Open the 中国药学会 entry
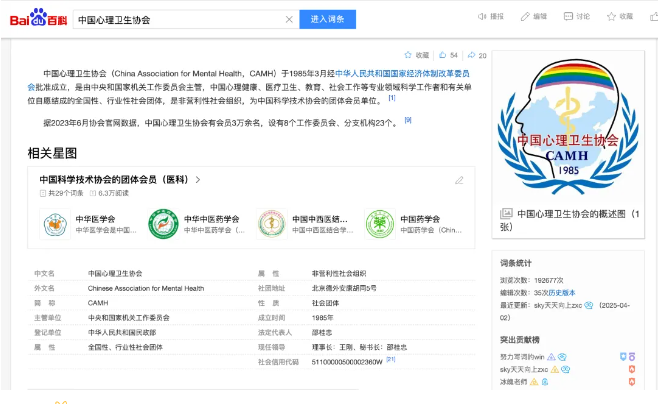The image size is (663, 404). (x=378, y=223)
